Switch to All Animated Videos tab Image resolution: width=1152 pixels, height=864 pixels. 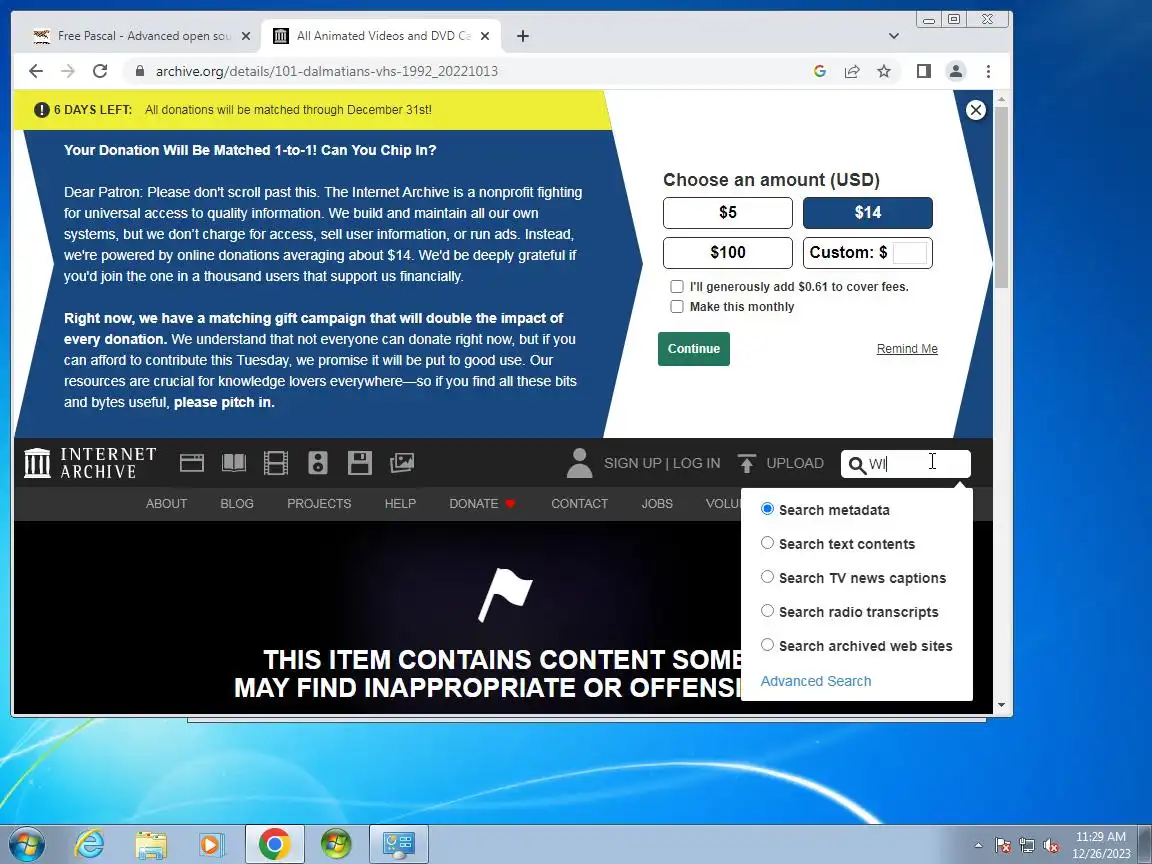coord(381,36)
